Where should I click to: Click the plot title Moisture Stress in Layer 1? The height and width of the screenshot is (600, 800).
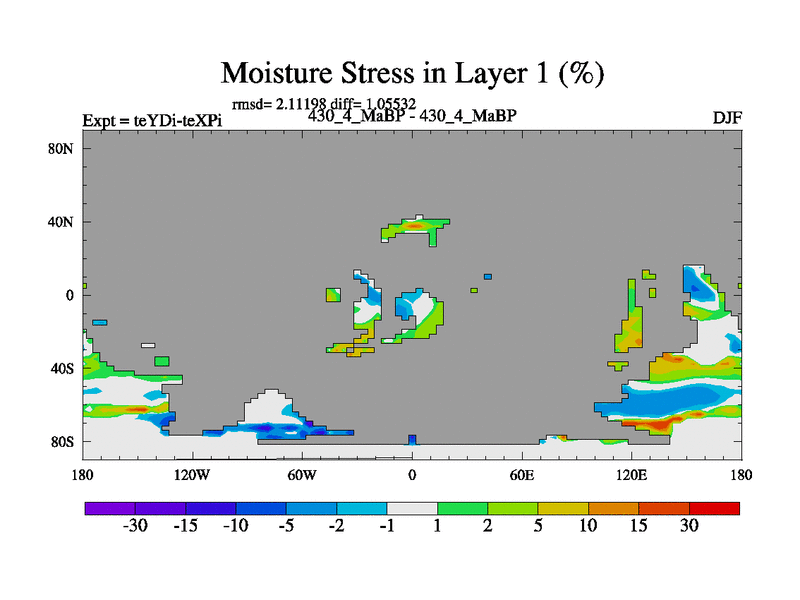(x=412, y=73)
